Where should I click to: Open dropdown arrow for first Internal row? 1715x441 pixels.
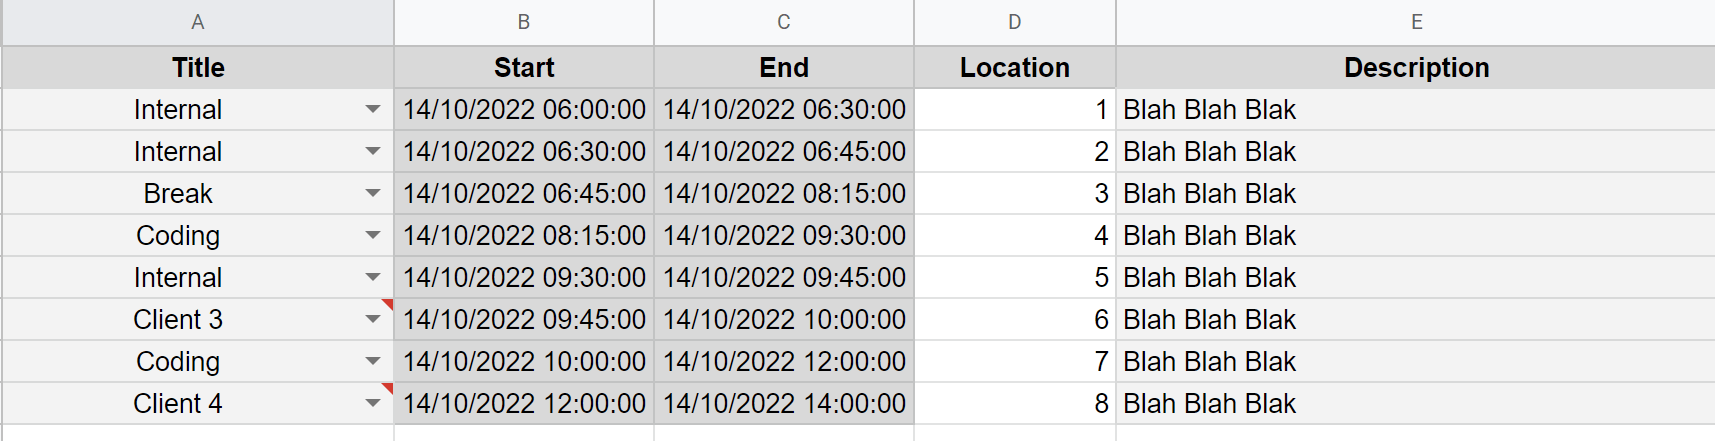pos(373,109)
